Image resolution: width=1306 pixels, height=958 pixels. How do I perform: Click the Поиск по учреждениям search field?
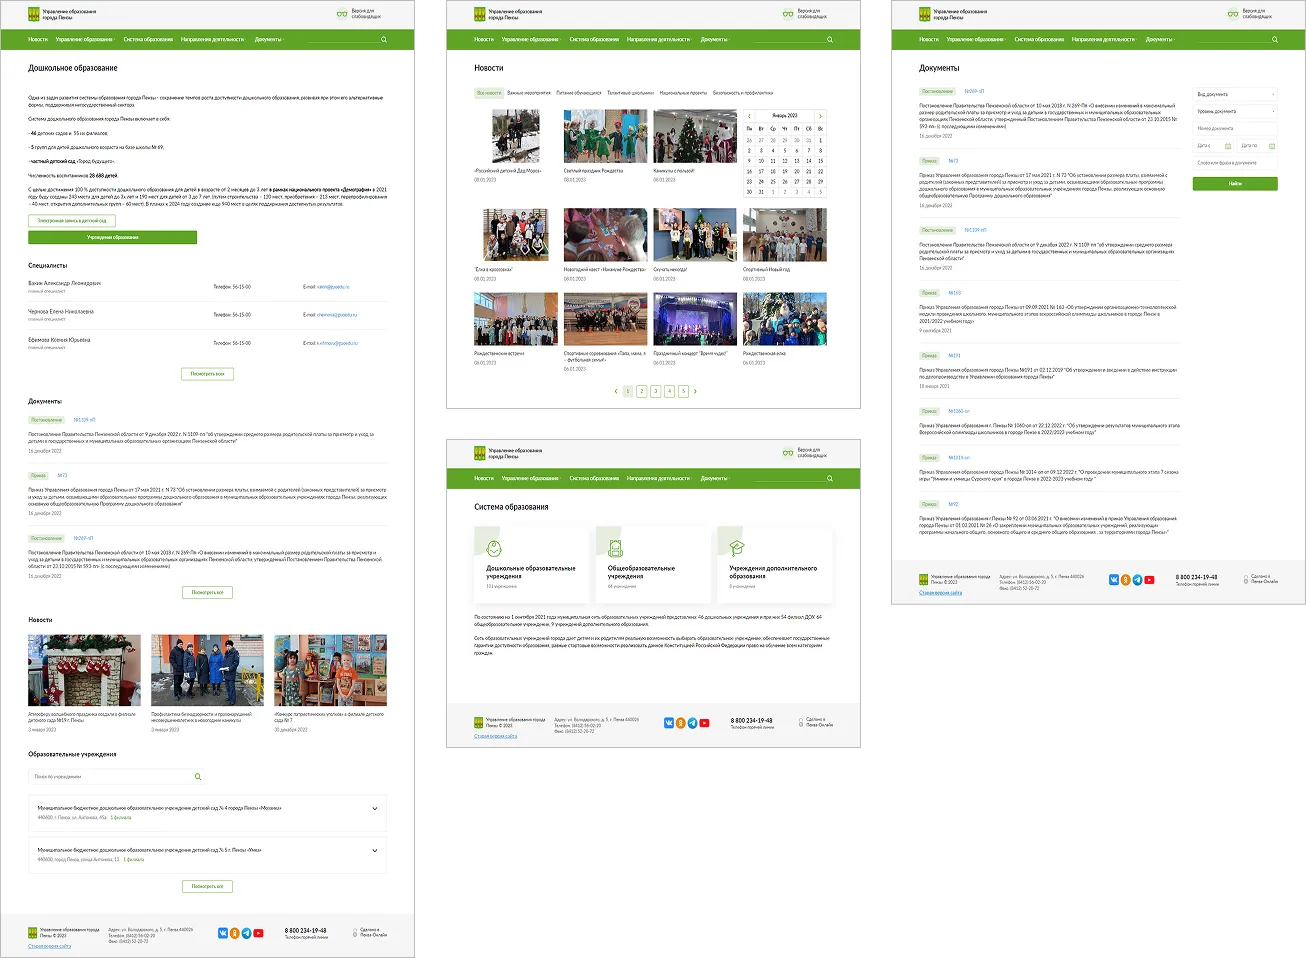[x=110, y=777]
